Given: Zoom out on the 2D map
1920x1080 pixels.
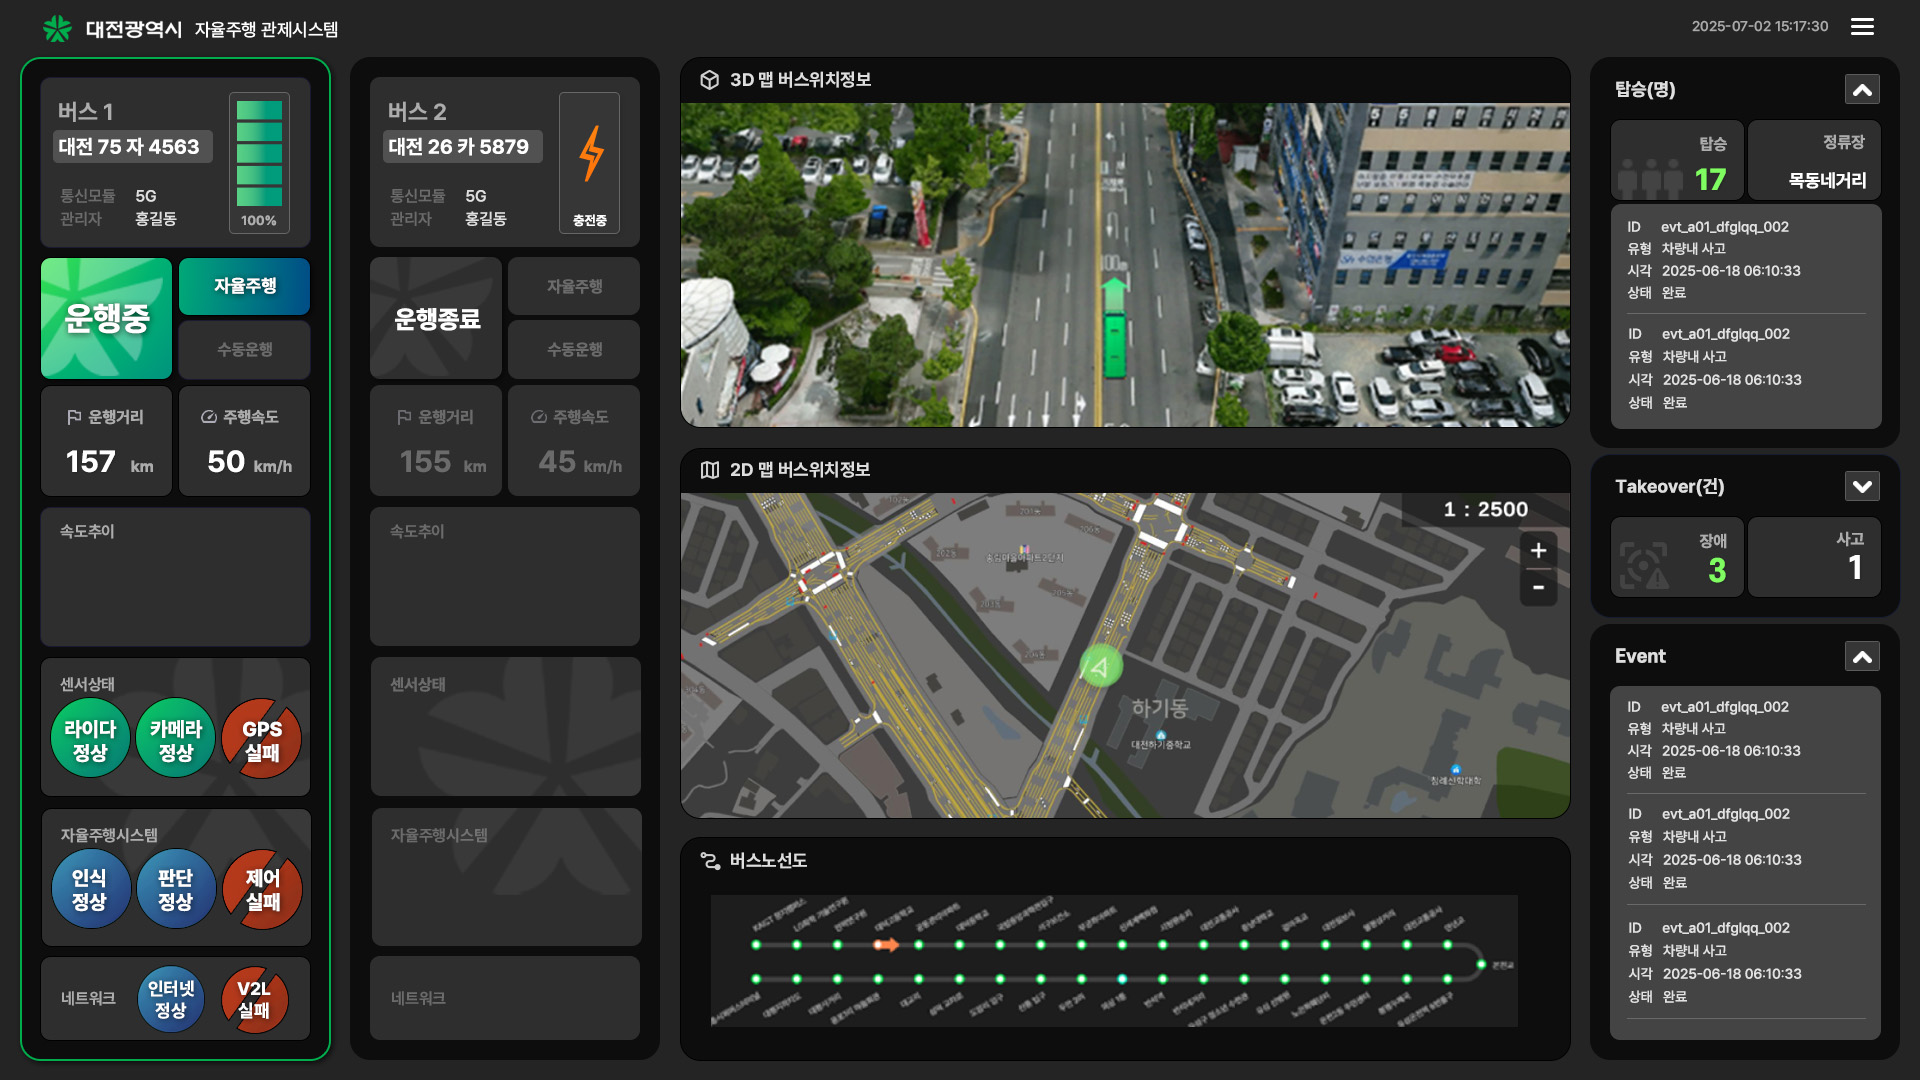Looking at the screenshot, I should [1538, 588].
